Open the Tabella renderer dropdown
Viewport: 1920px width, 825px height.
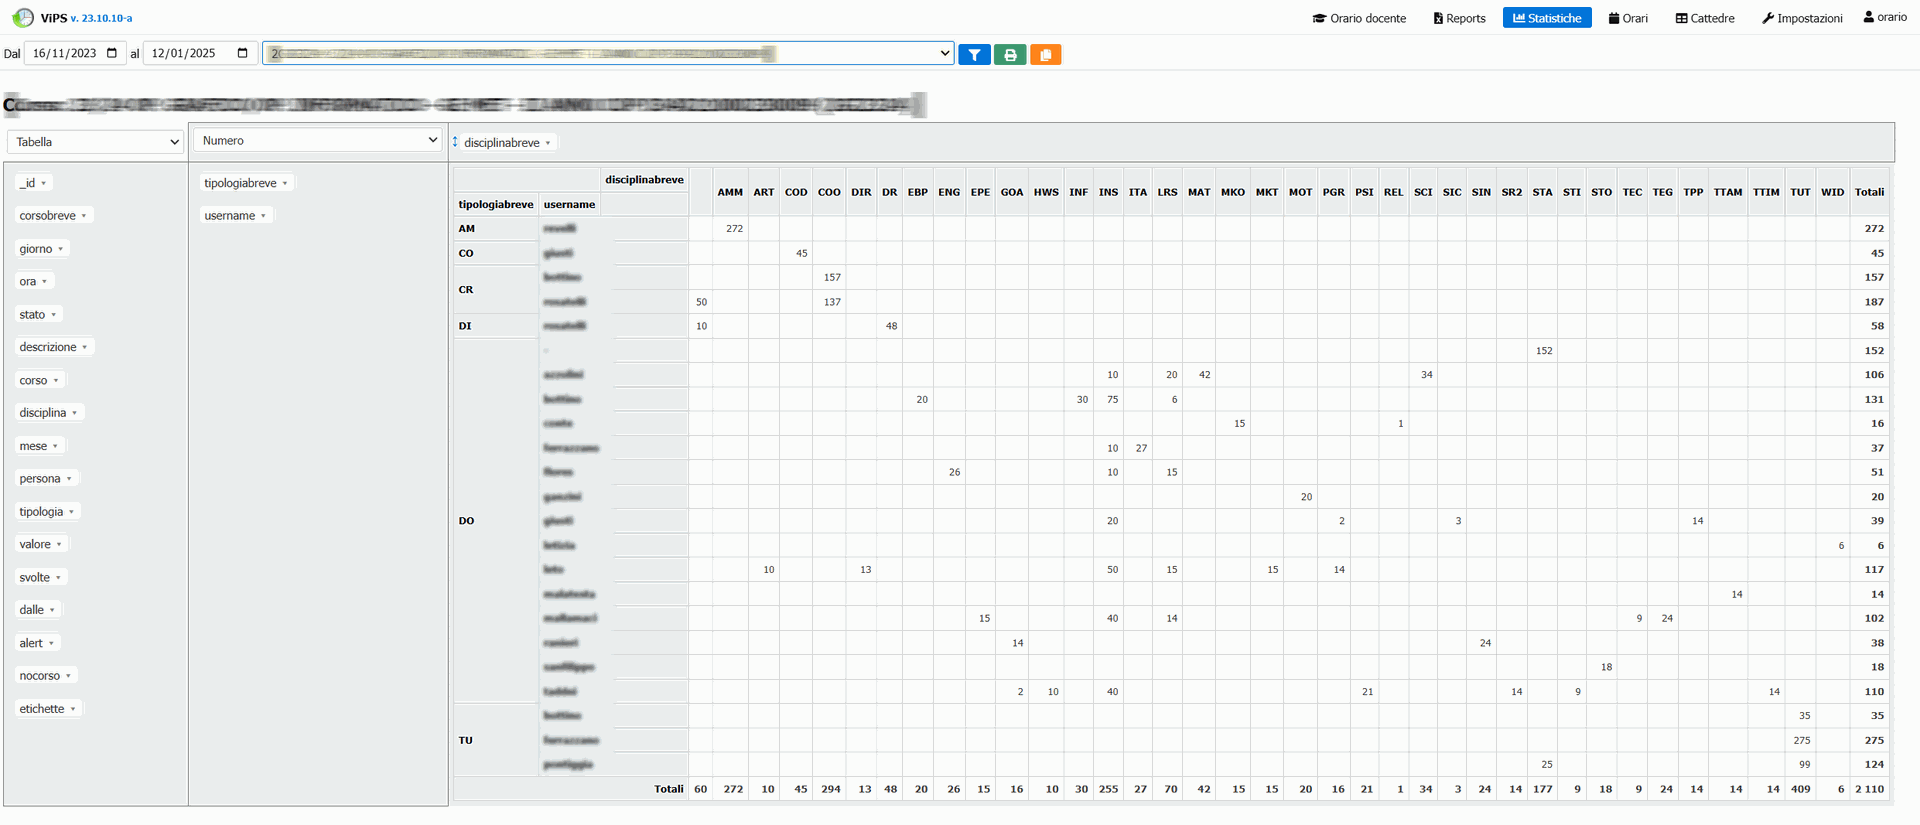tap(96, 142)
